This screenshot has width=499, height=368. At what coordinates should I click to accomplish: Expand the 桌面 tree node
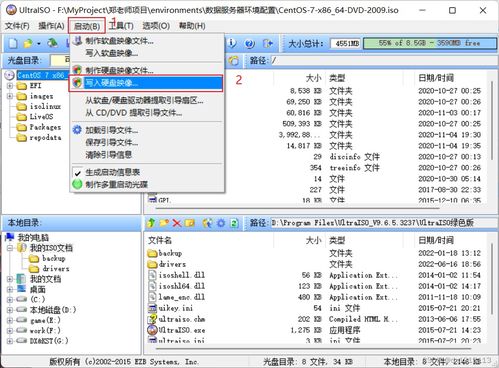point(10,289)
